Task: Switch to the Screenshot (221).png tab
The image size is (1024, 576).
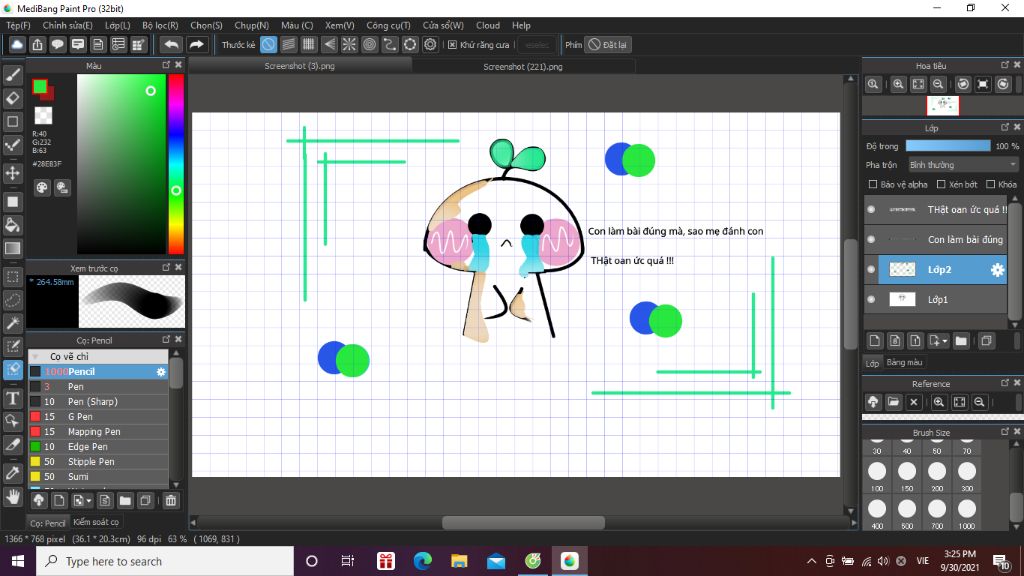Action: (522, 67)
